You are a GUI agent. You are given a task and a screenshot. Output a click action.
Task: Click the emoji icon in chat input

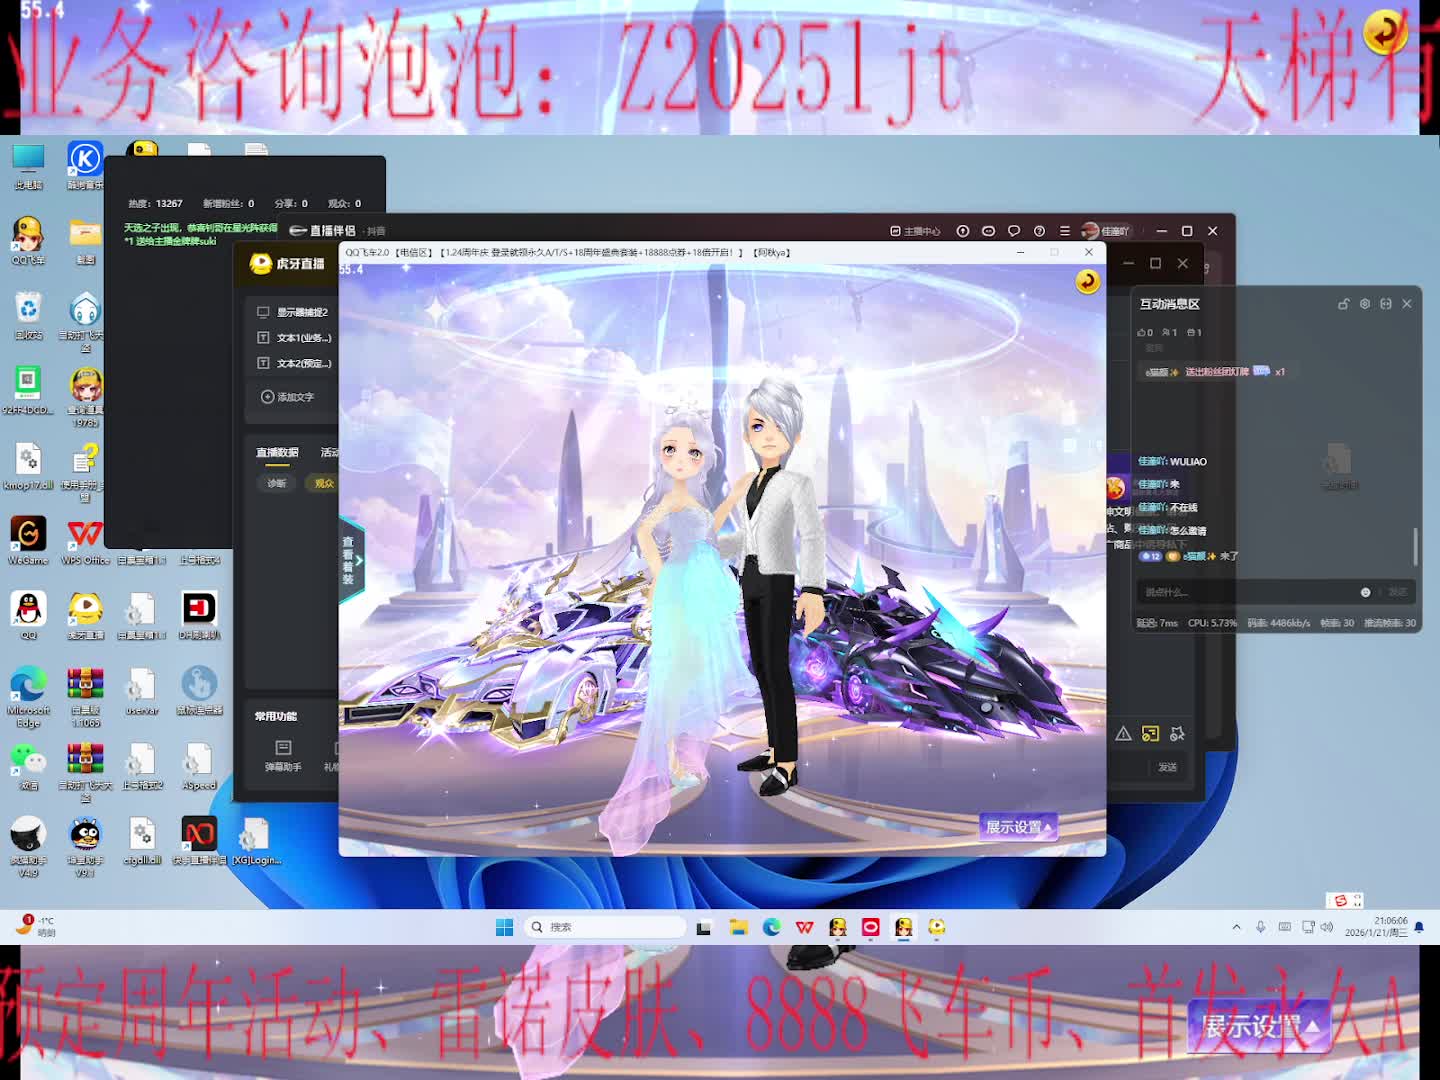pos(1365,592)
